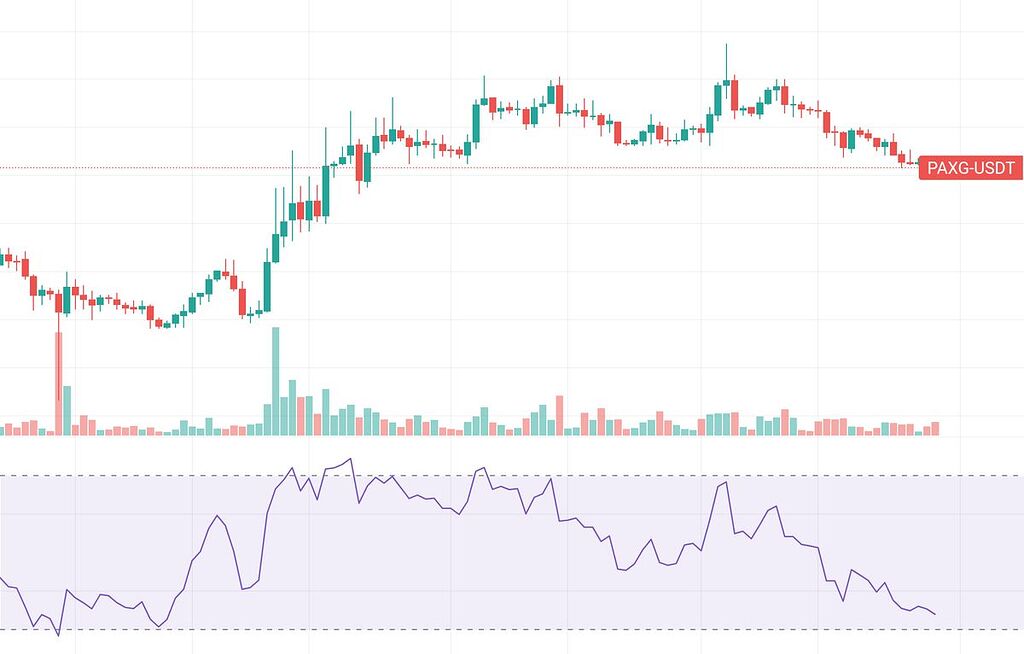
Task: Click the lowest trough of the RSI line
Action: coord(58,635)
